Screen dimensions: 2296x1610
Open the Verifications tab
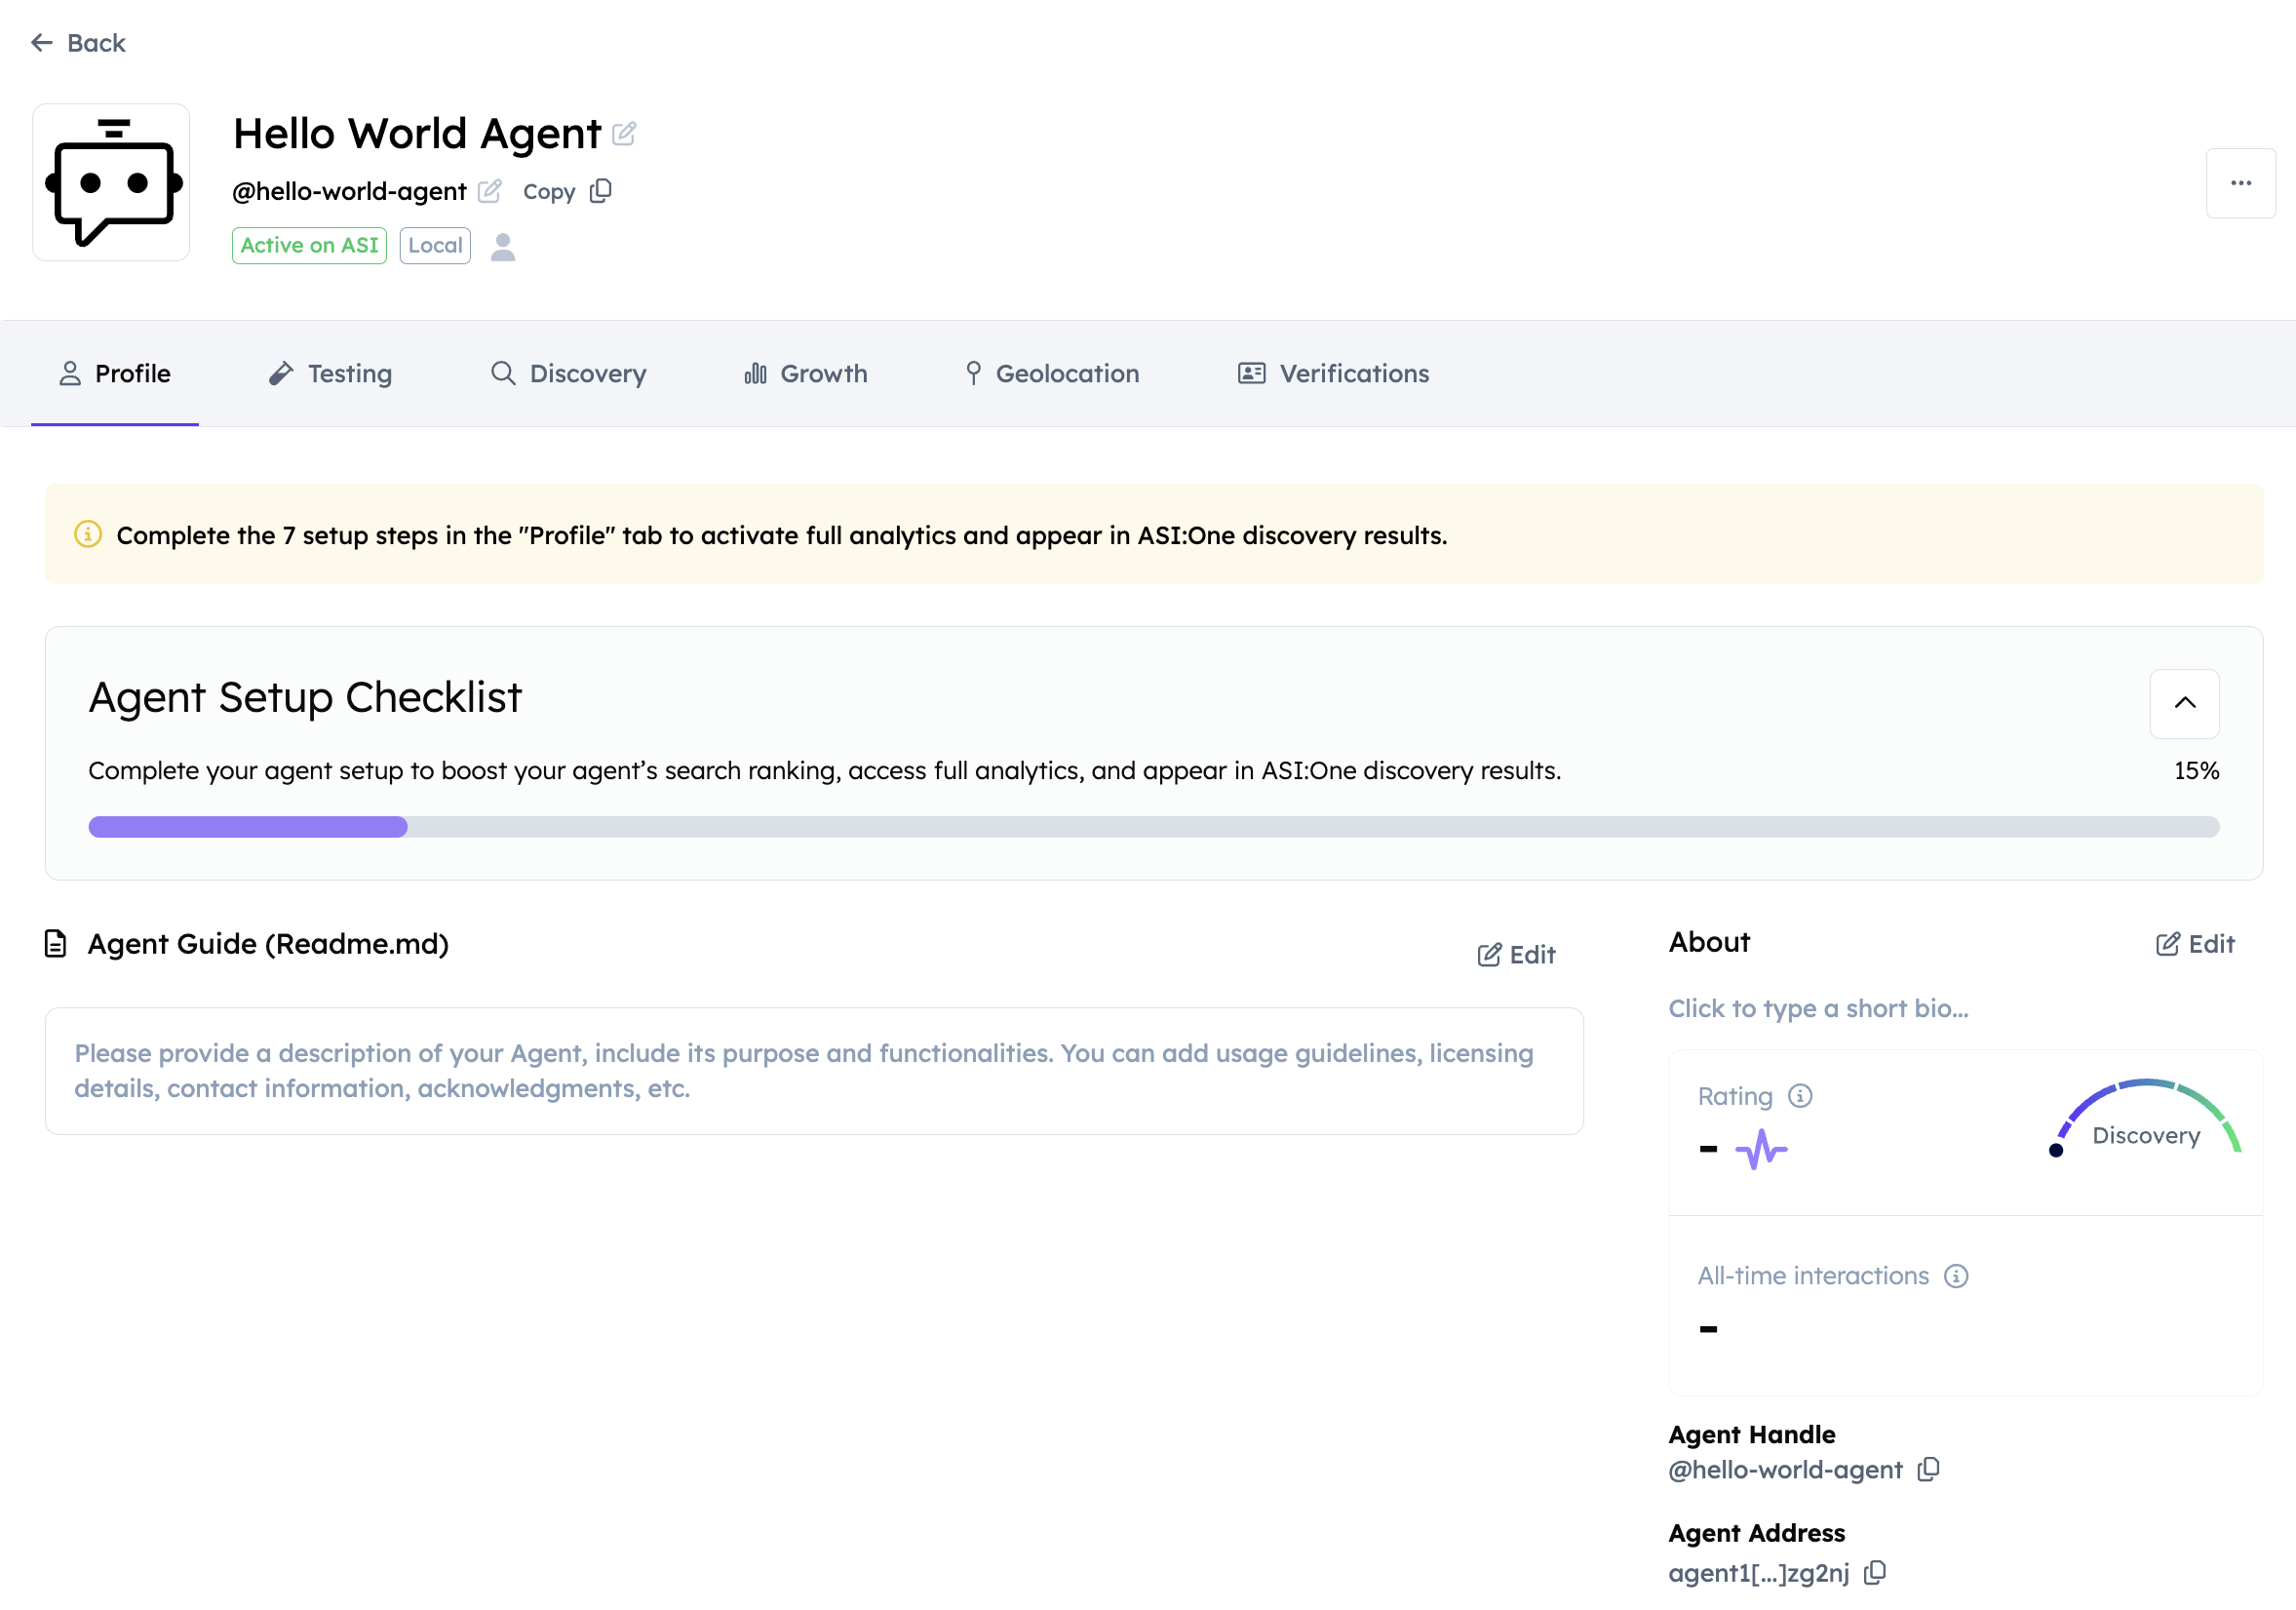[x=1333, y=374]
